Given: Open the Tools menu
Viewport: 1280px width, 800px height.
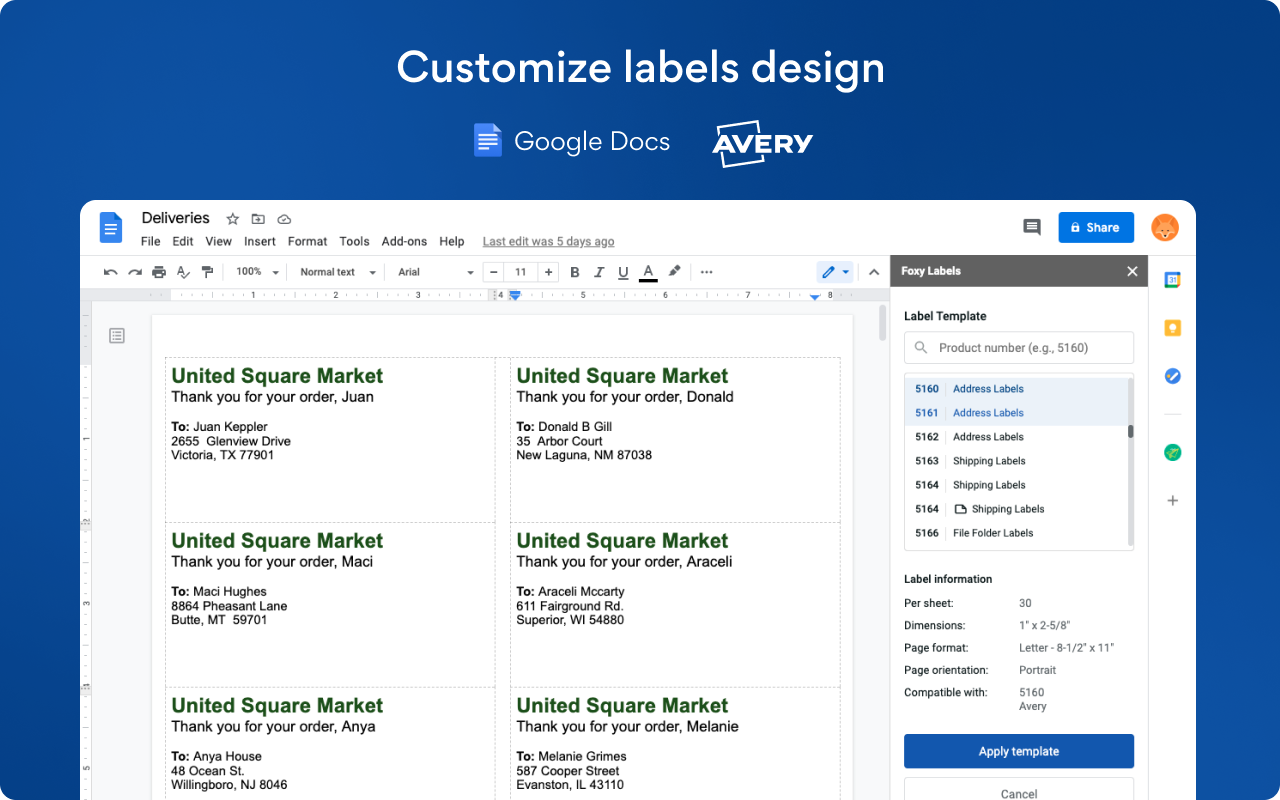Looking at the screenshot, I should pos(354,241).
